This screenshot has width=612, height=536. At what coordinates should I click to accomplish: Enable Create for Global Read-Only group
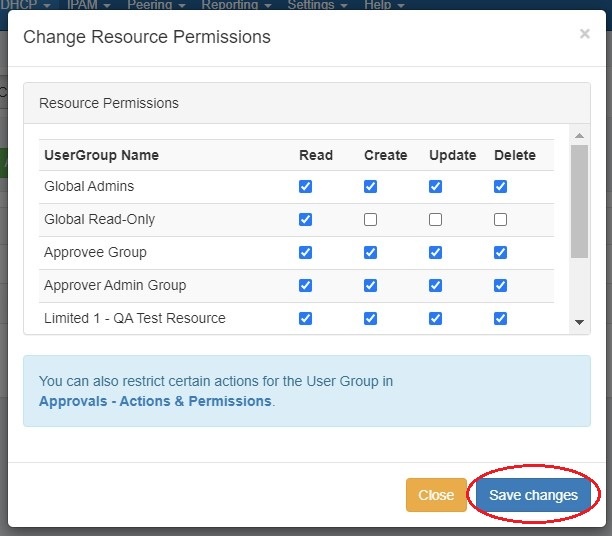(371, 220)
